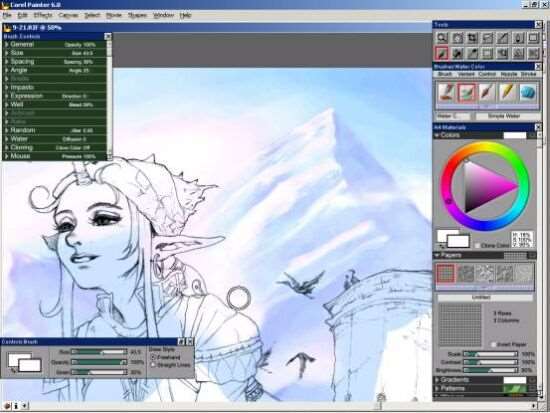Expand the Impasto brush controls section
Image resolution: width=550 pixels, height=413 pixels.
7,87
